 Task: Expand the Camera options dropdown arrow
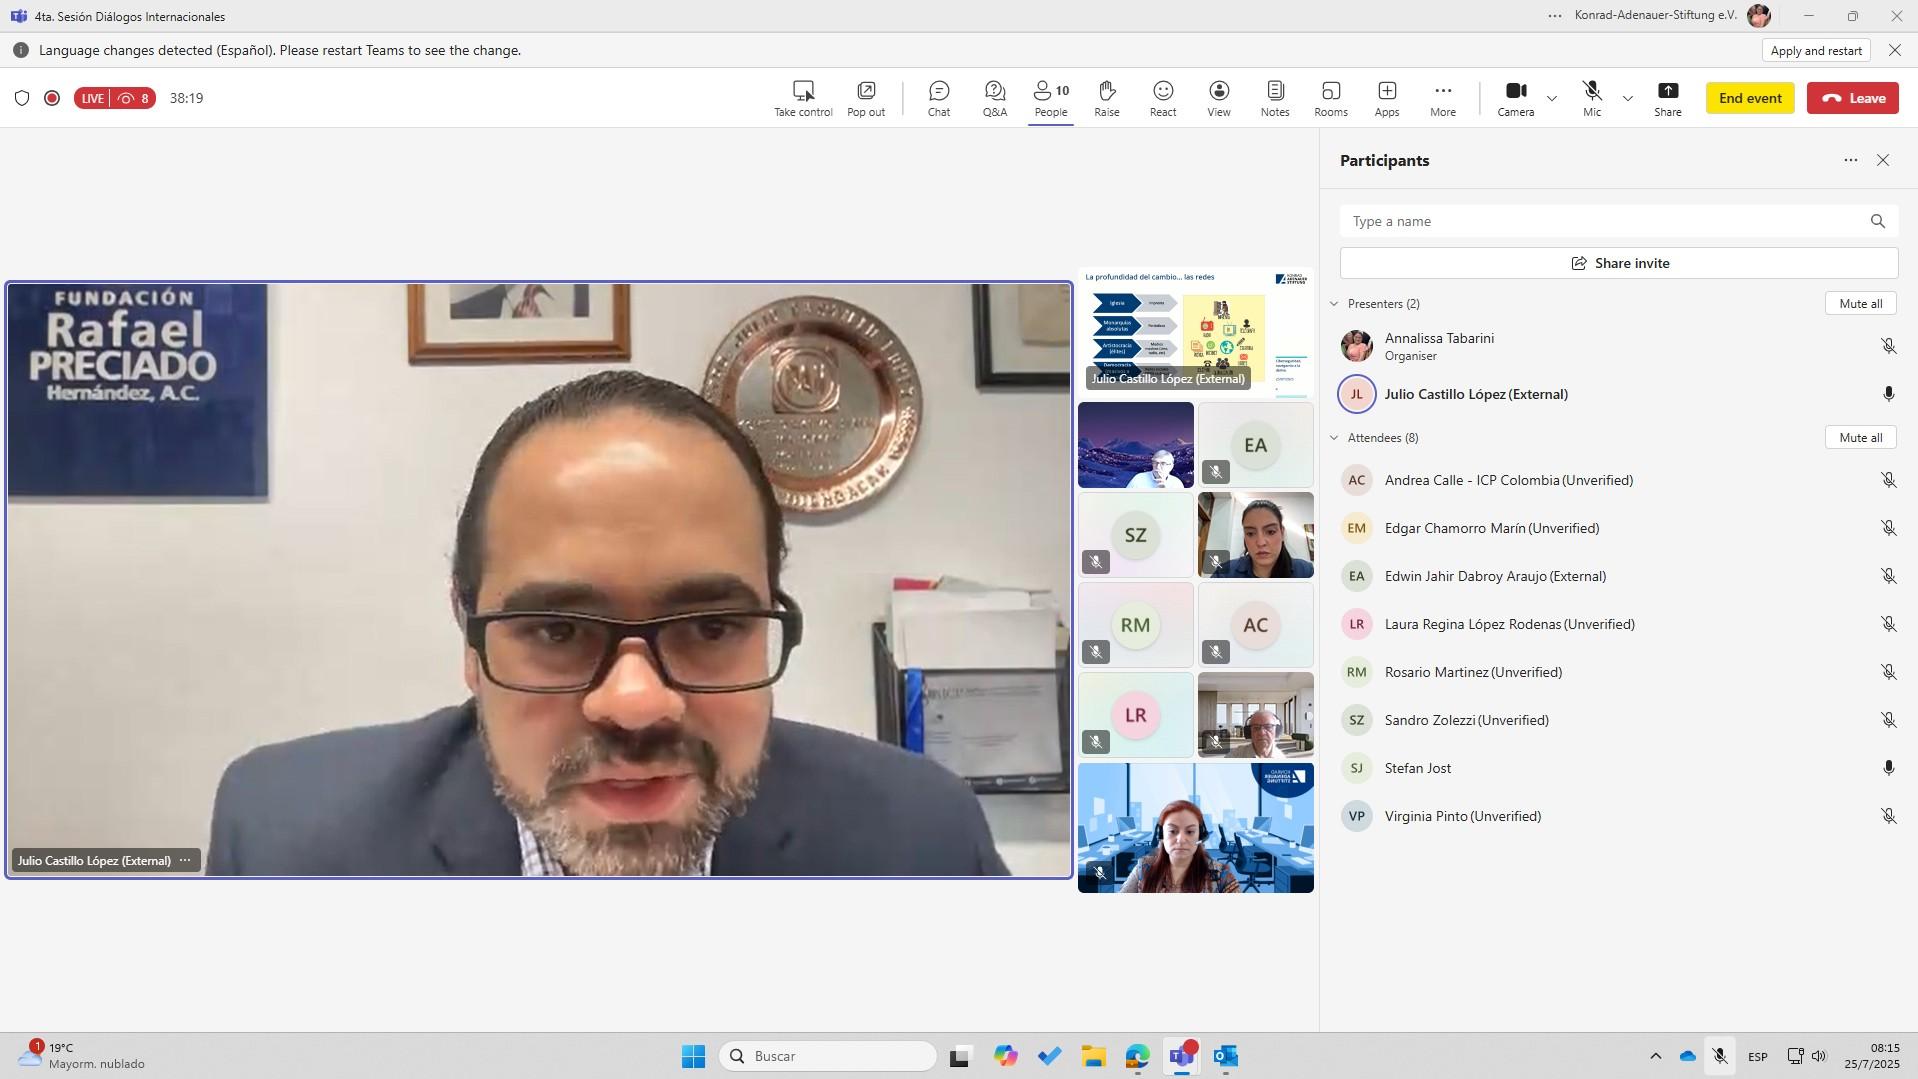point(1552,99)
